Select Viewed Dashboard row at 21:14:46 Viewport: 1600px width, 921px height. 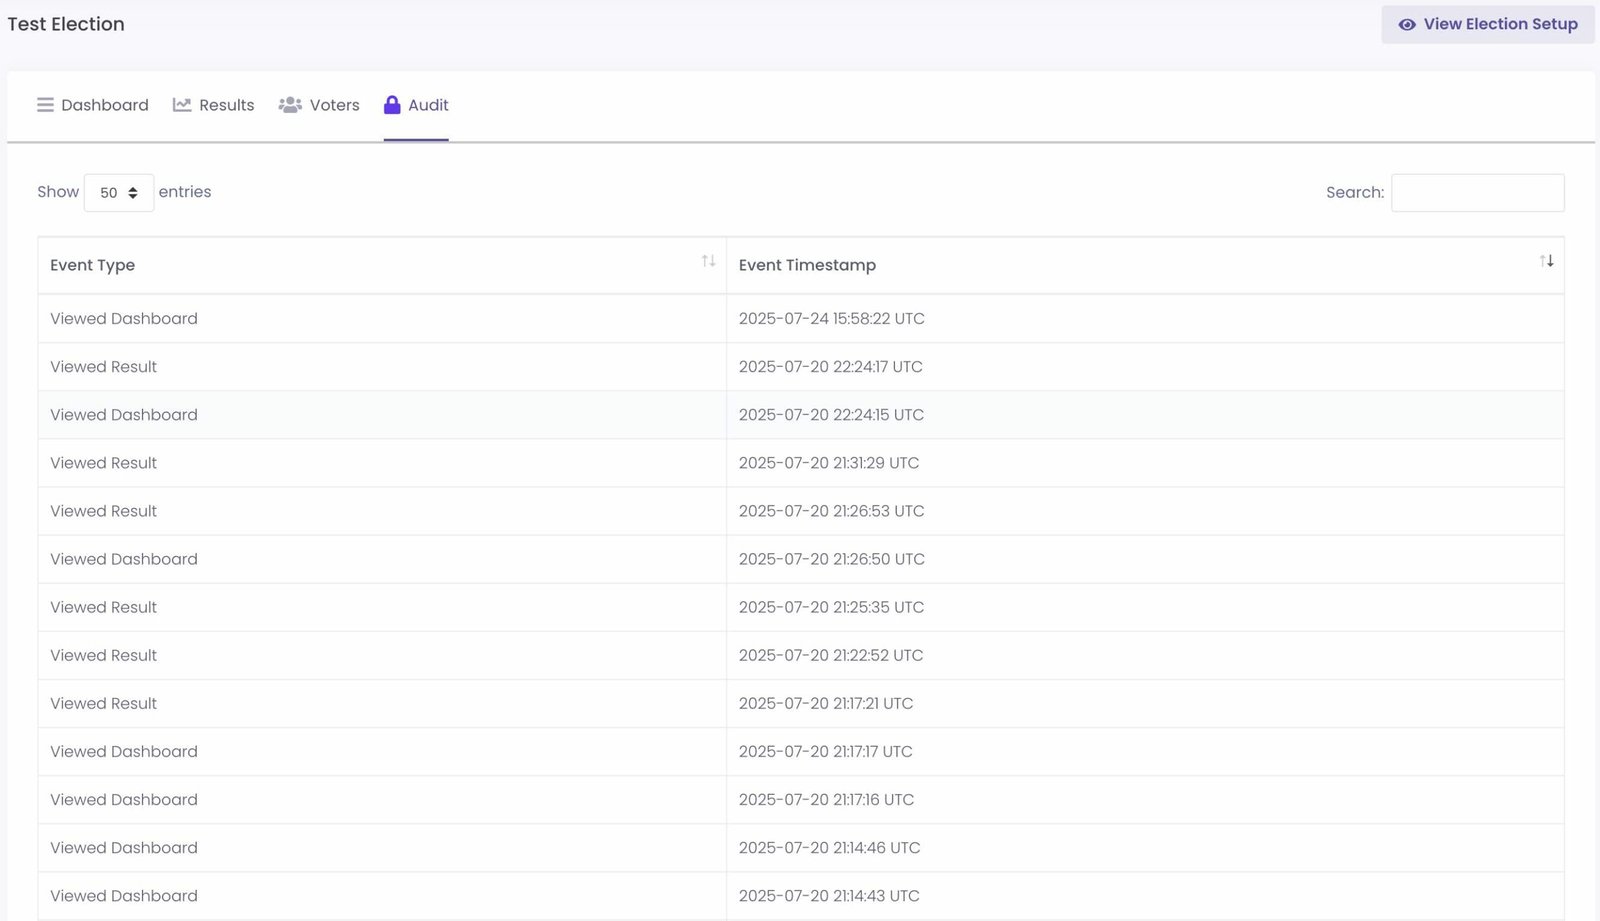click(x=801, y=847)
